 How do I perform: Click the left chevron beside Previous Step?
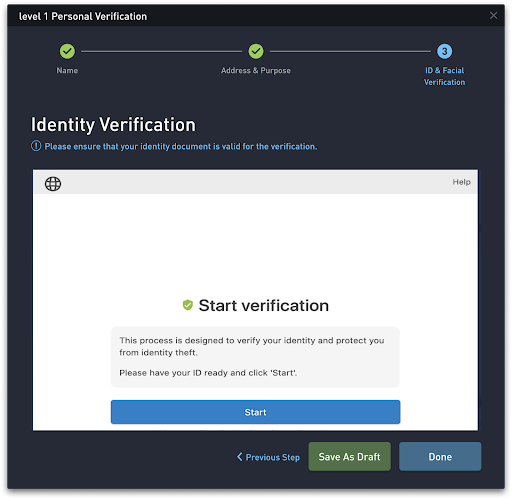239,457
